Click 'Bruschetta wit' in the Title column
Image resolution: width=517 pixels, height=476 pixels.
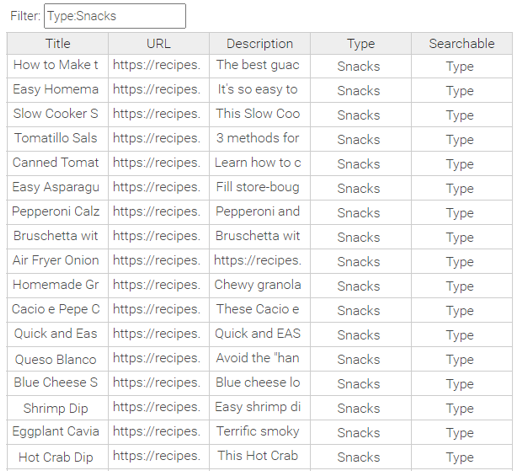(x=58, y=237)
